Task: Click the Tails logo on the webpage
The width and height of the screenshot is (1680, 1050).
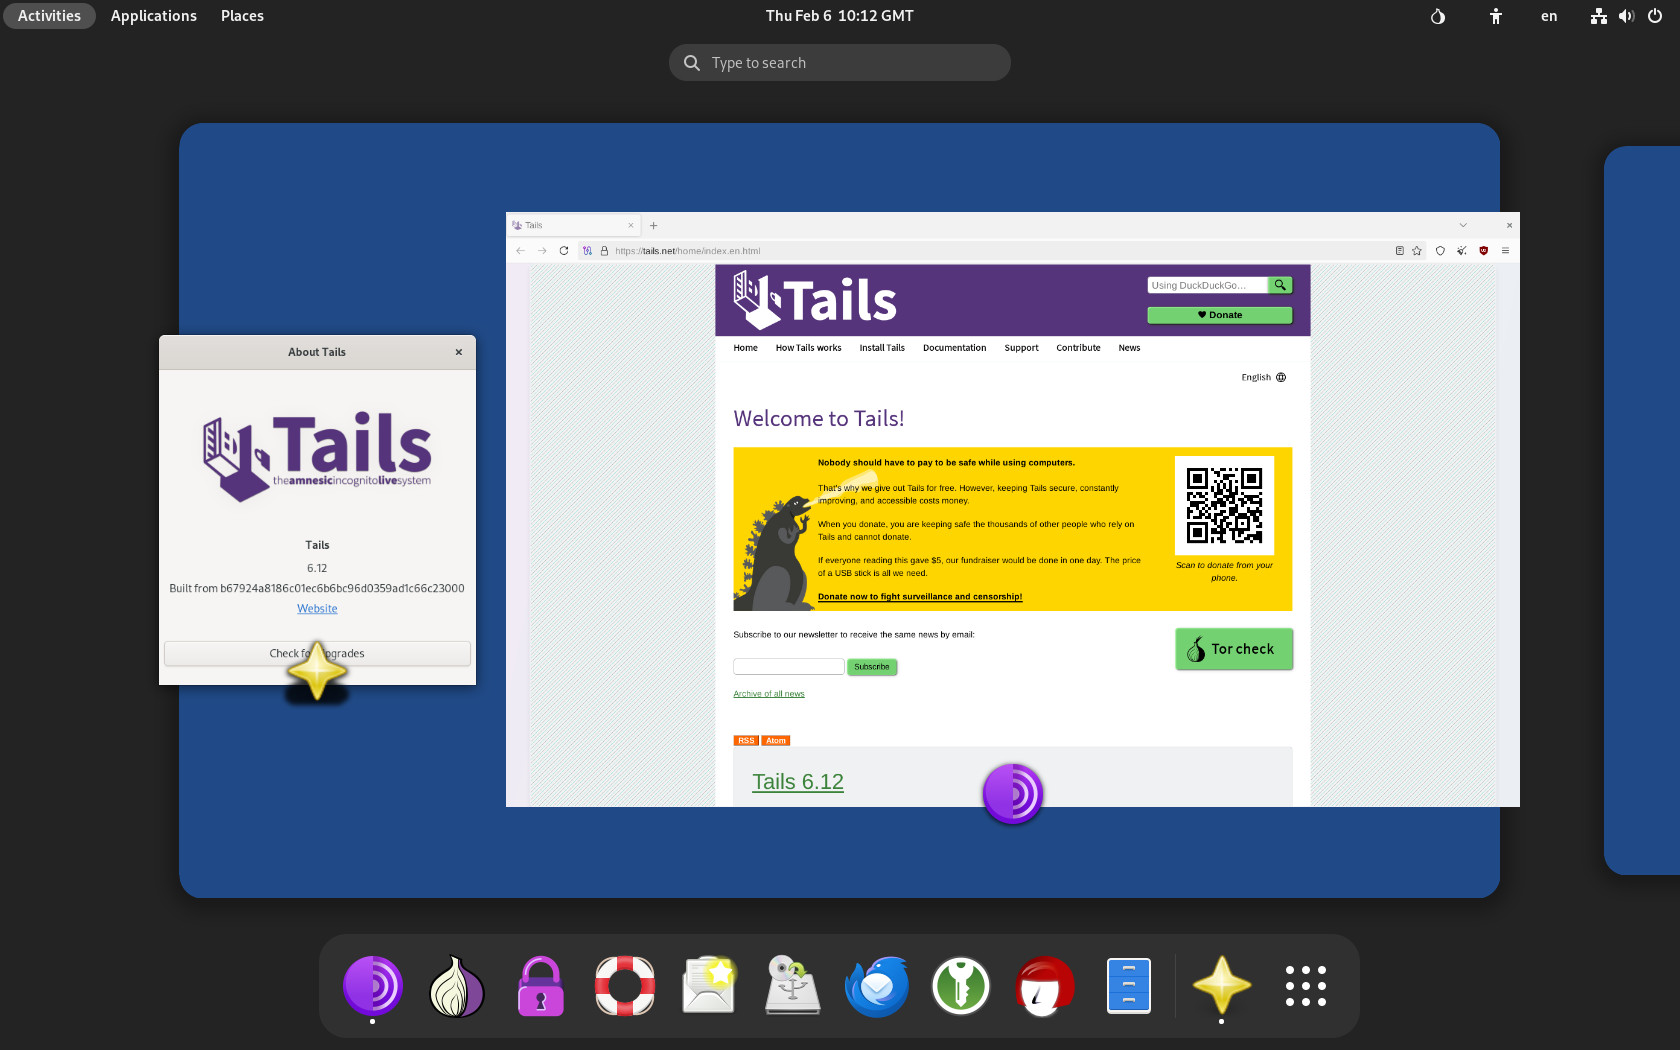Action: coord(815,300)
